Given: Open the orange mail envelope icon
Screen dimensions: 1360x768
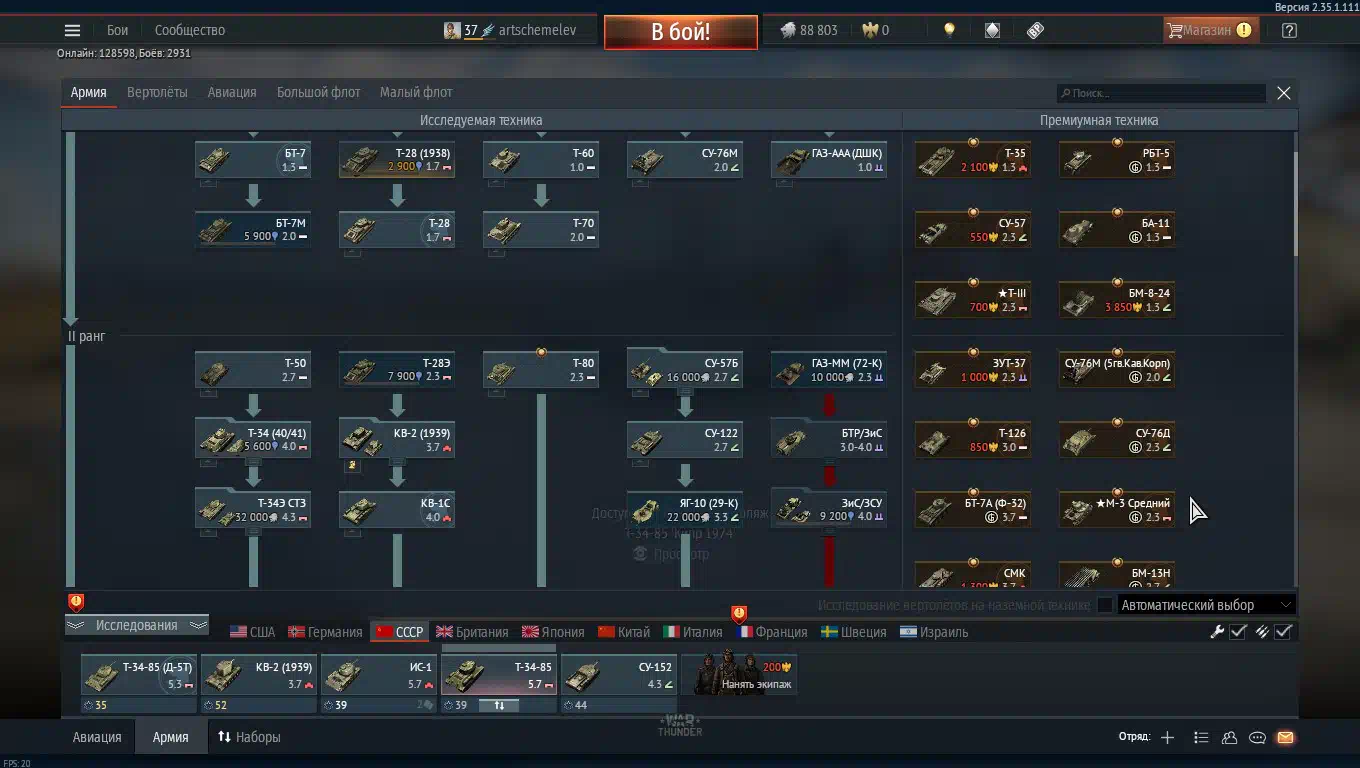Looking at the screenshot, I should point(1285,737).
